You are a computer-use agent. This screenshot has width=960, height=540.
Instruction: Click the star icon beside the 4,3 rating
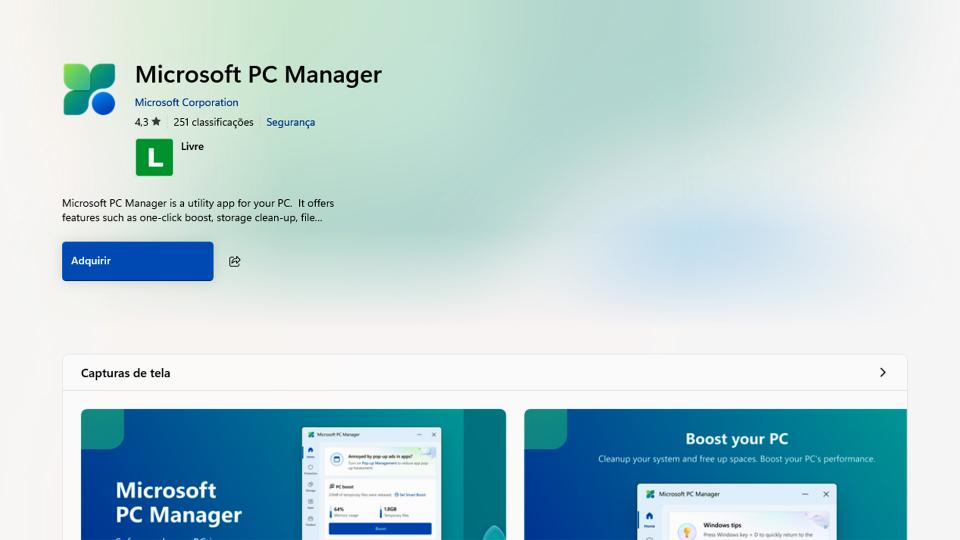tap(155, 122)
